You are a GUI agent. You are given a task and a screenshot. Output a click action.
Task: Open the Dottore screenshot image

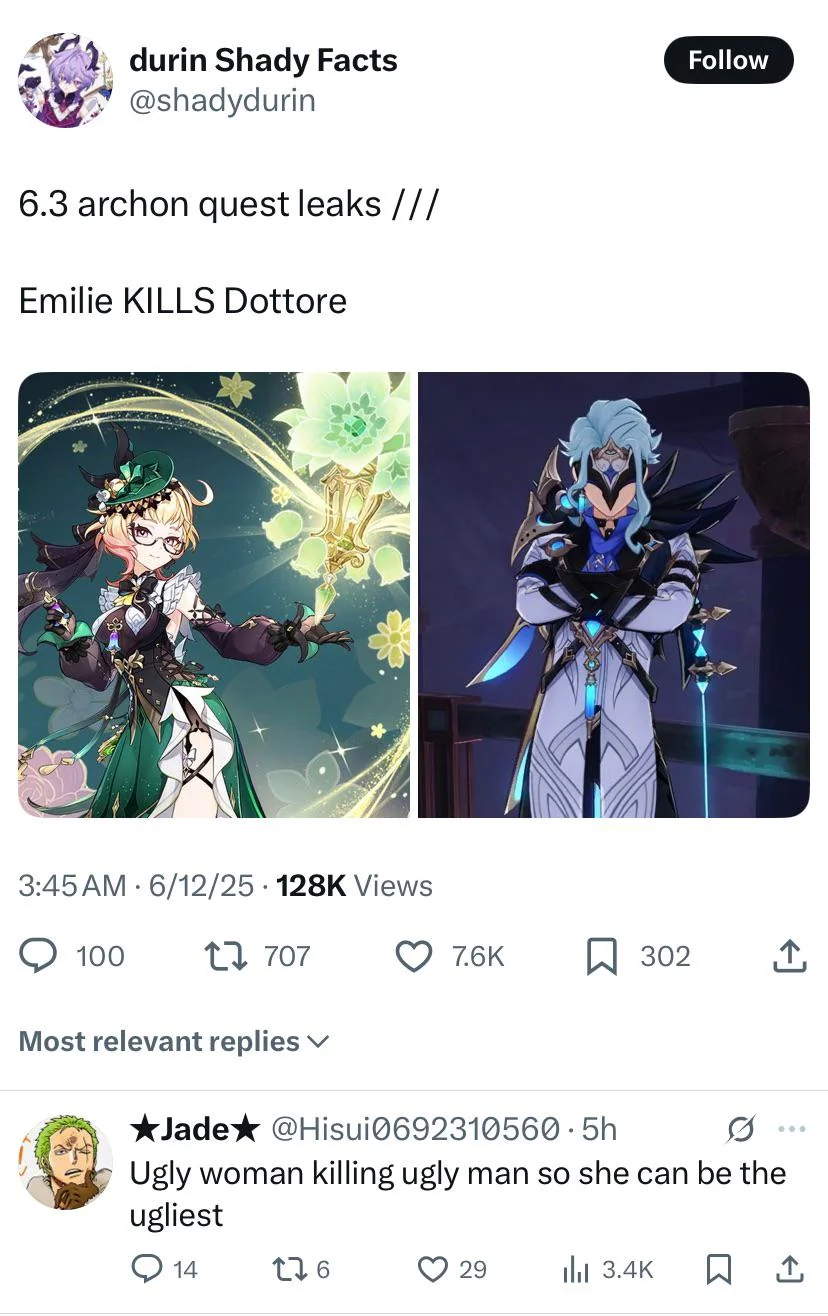tap(613, 595)
